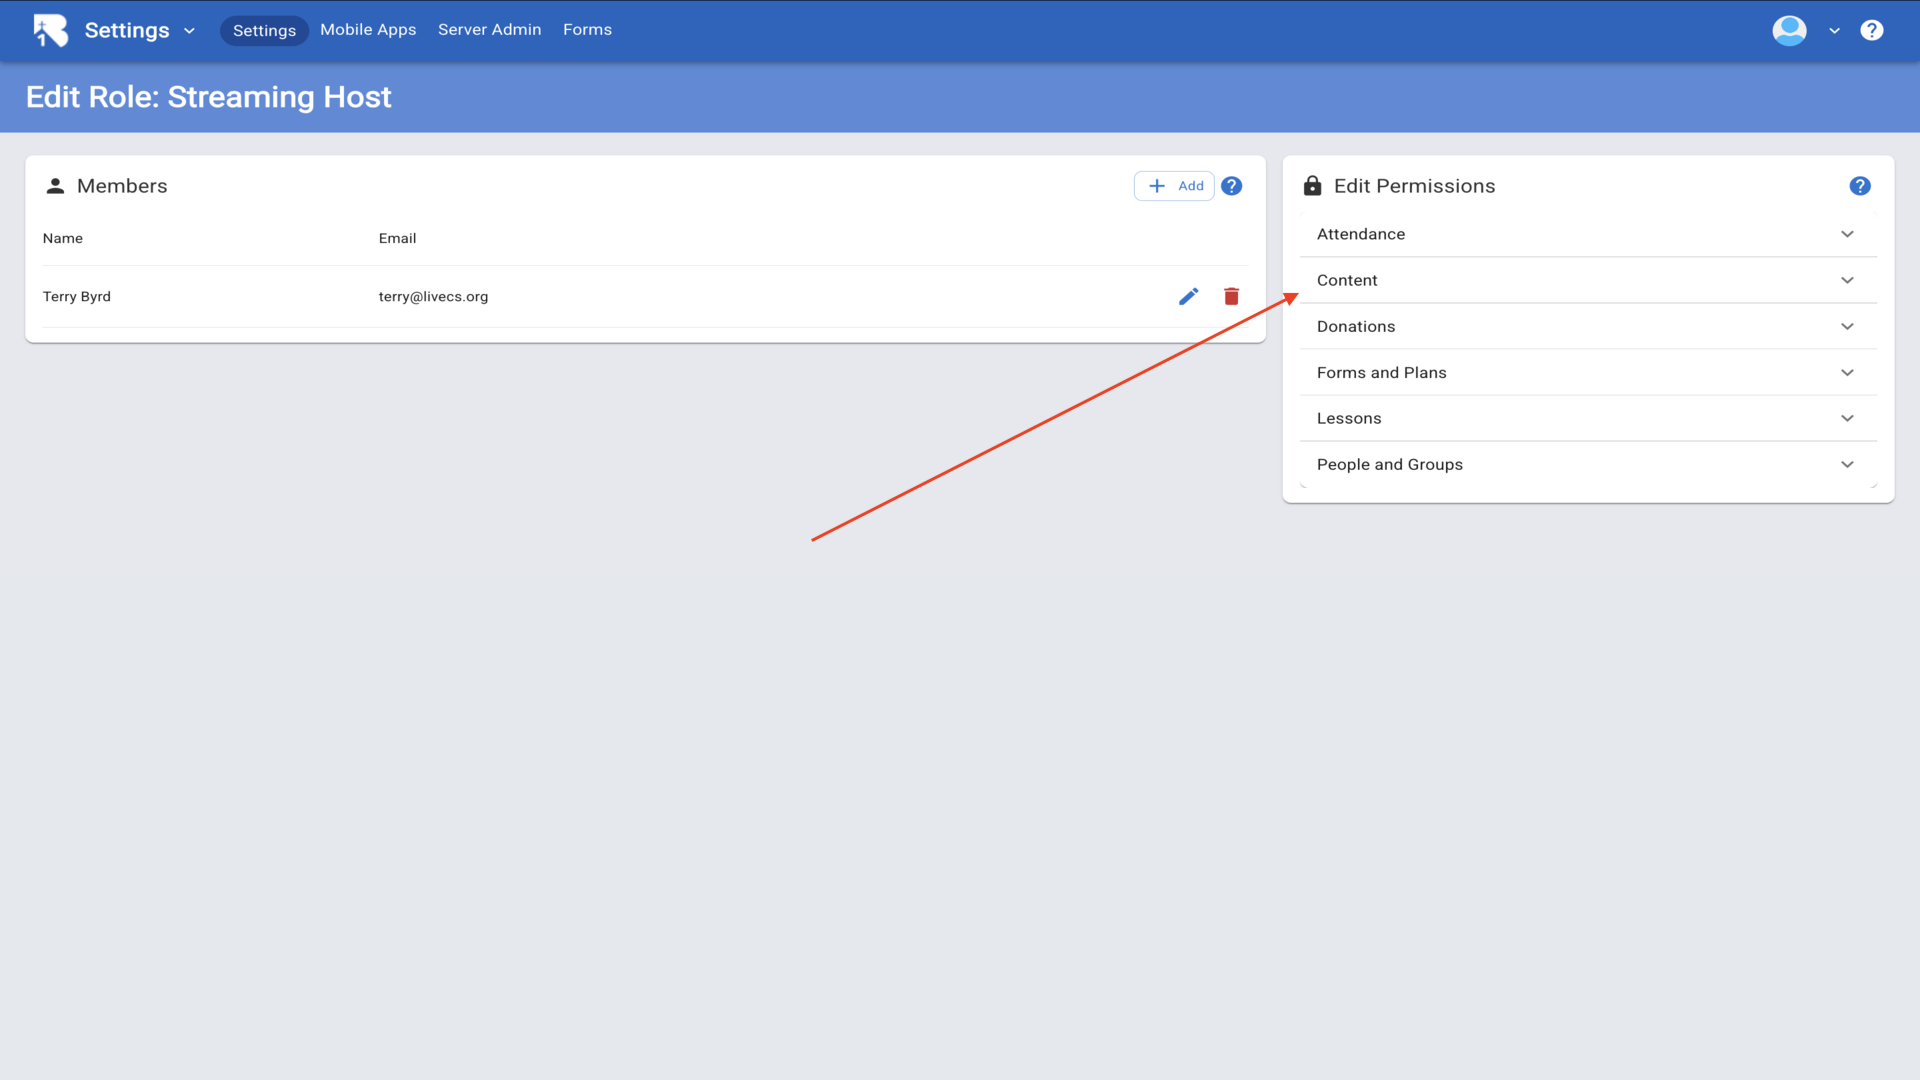This screenshot has width=1920, height=1080.
Task: Open Members panel help icon
Action: 1231,186
